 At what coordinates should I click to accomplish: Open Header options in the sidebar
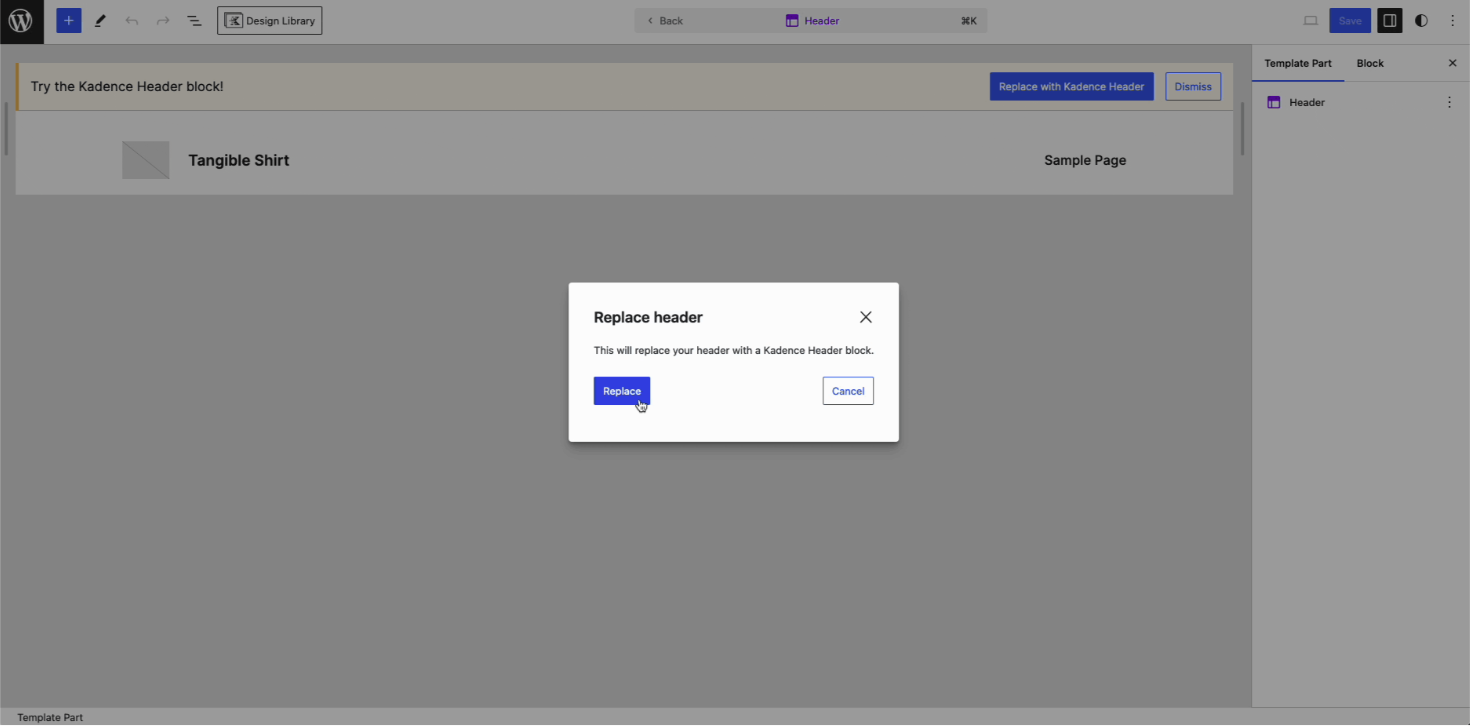pos(1449,102)
